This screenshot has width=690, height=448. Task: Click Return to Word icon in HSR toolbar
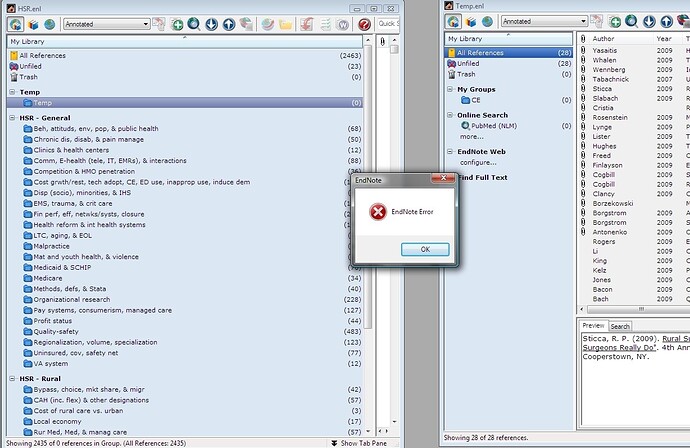(342, 24)
